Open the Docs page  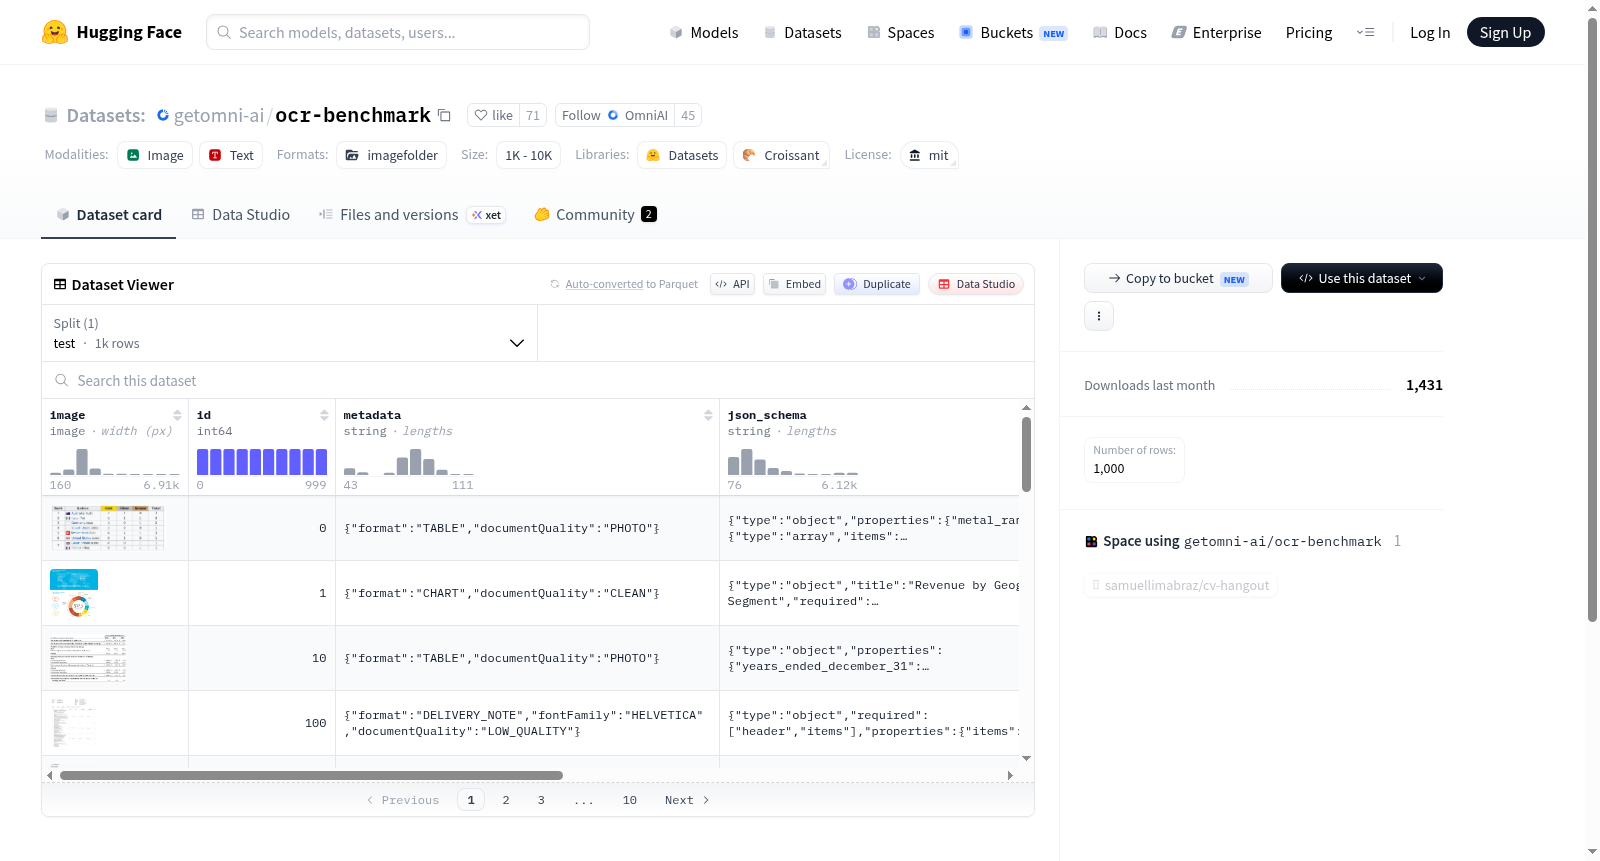[1120, 33]
